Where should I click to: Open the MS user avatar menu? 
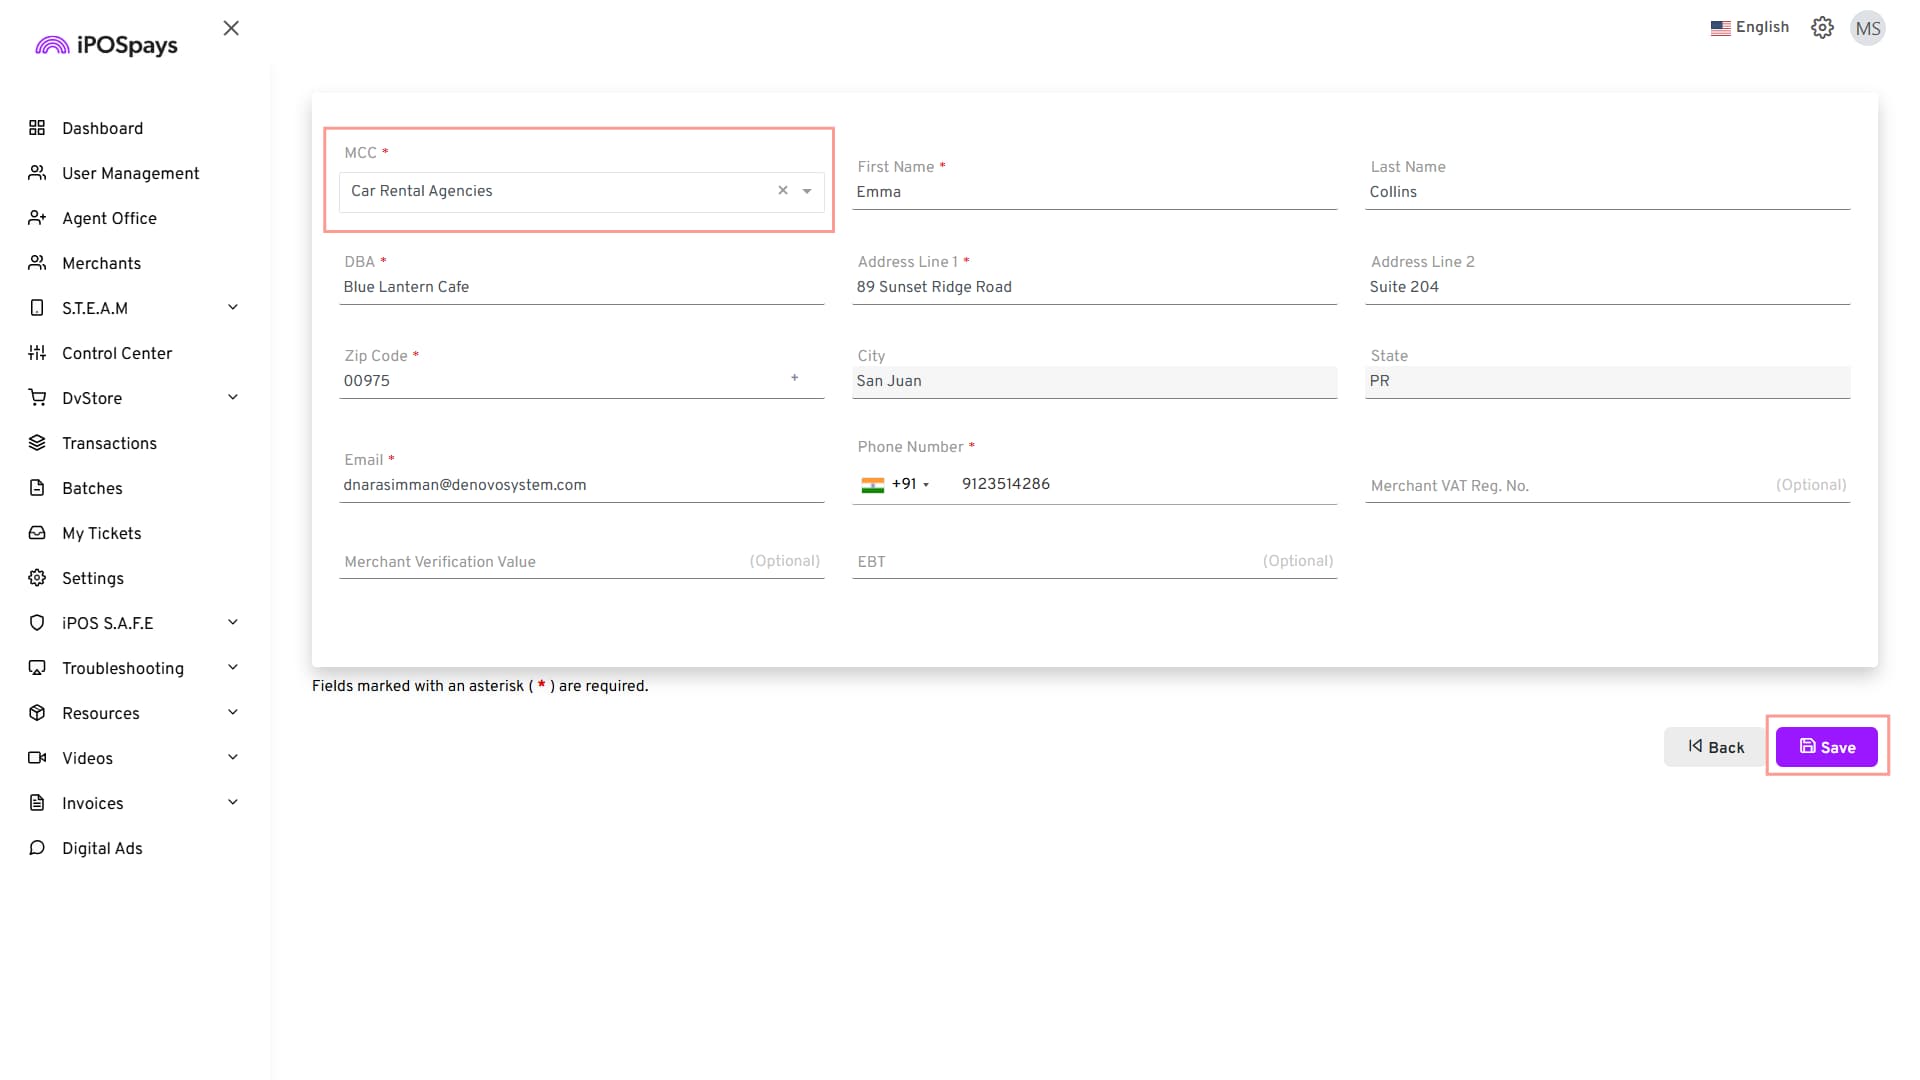click(x=1867, y=28)
